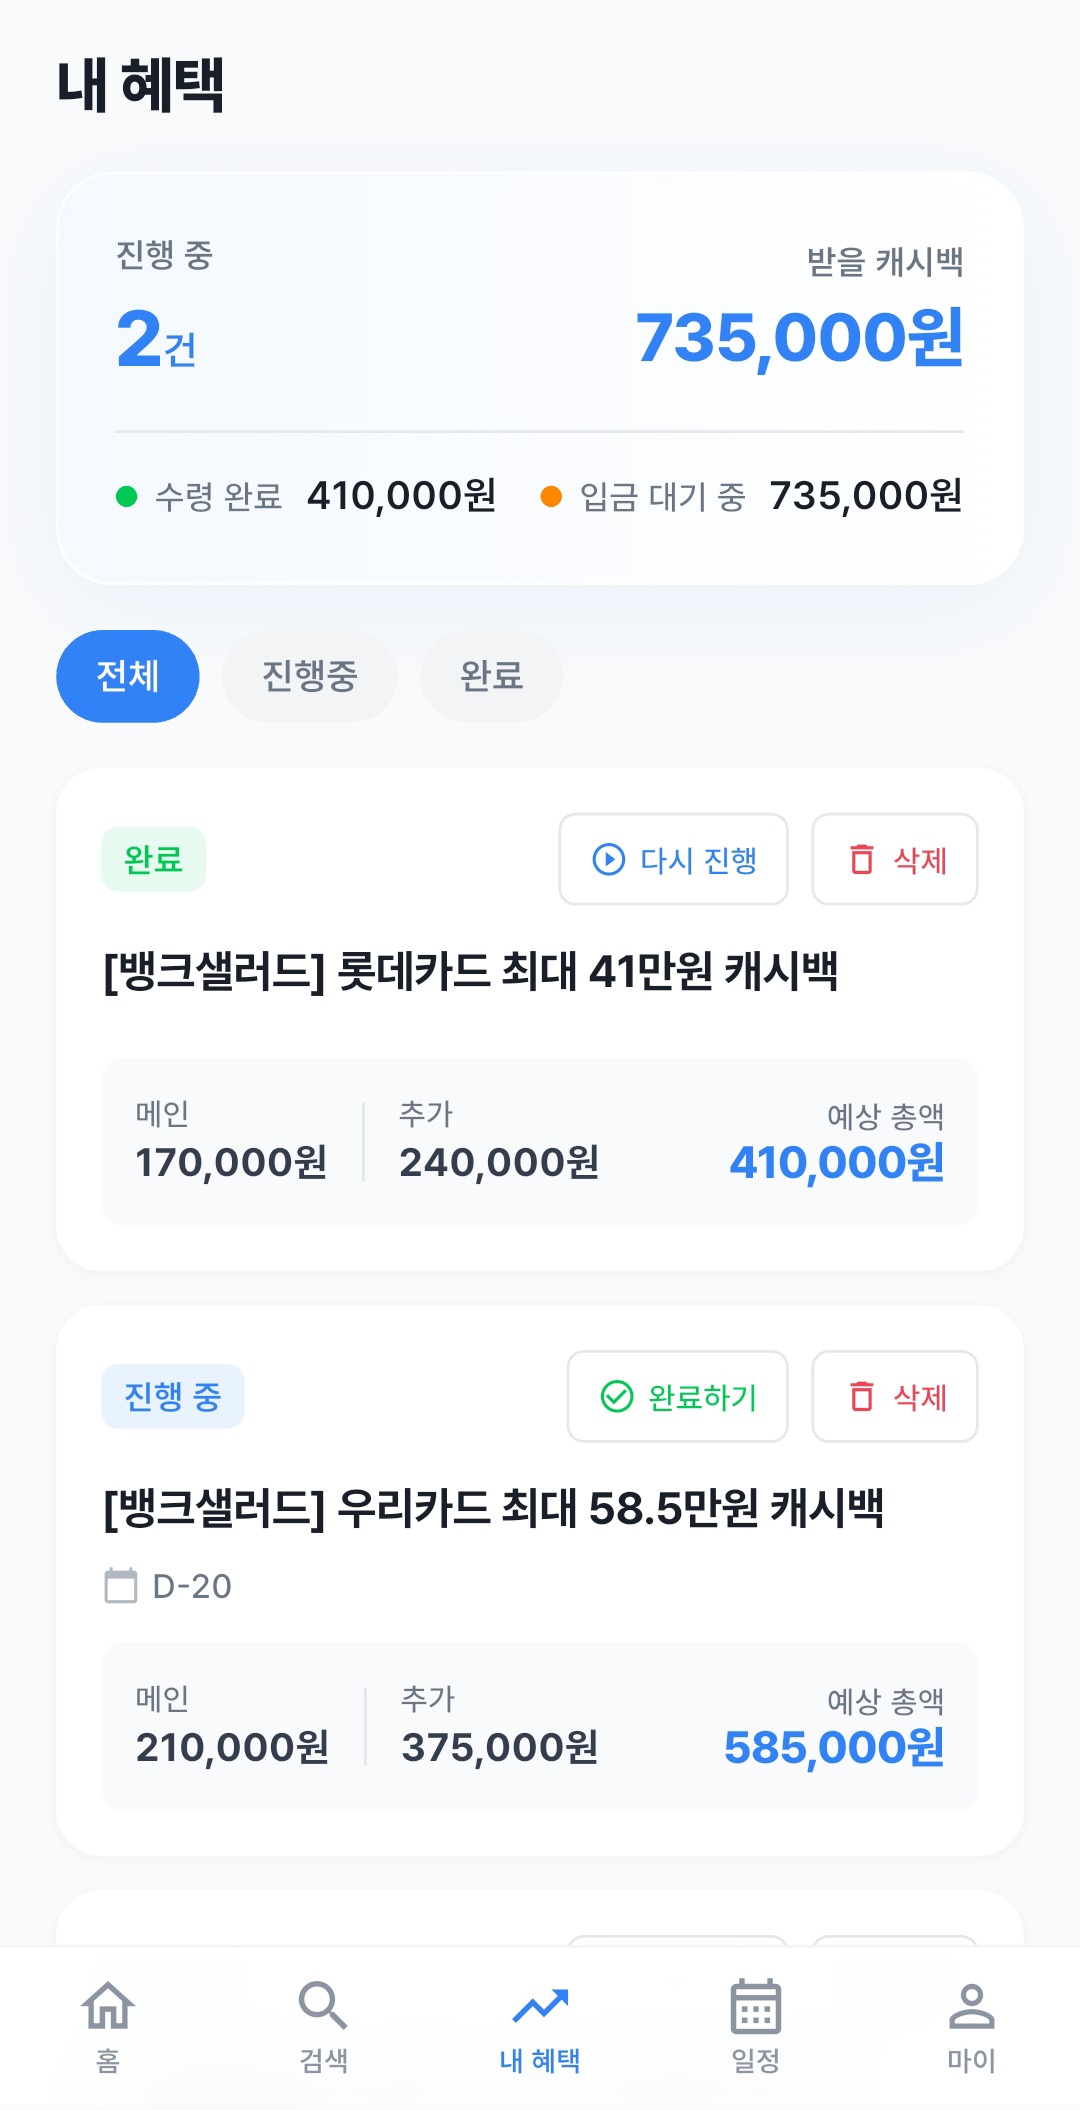
Task: Tap the 735,000원 cashback total amount
Action: pyautogui.click(x=799, y=338)
